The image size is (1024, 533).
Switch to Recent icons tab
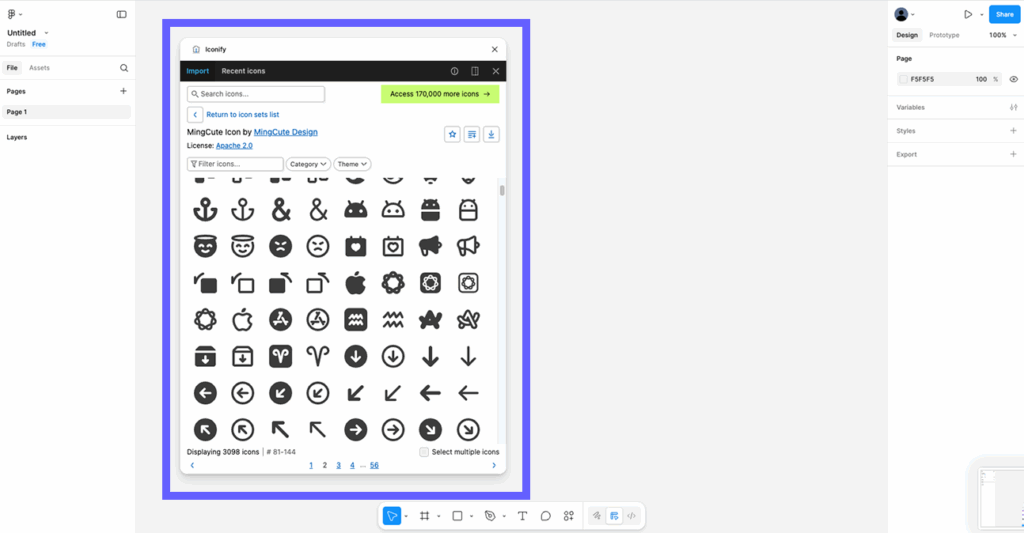pyautogui.click(x=243, y=71)
